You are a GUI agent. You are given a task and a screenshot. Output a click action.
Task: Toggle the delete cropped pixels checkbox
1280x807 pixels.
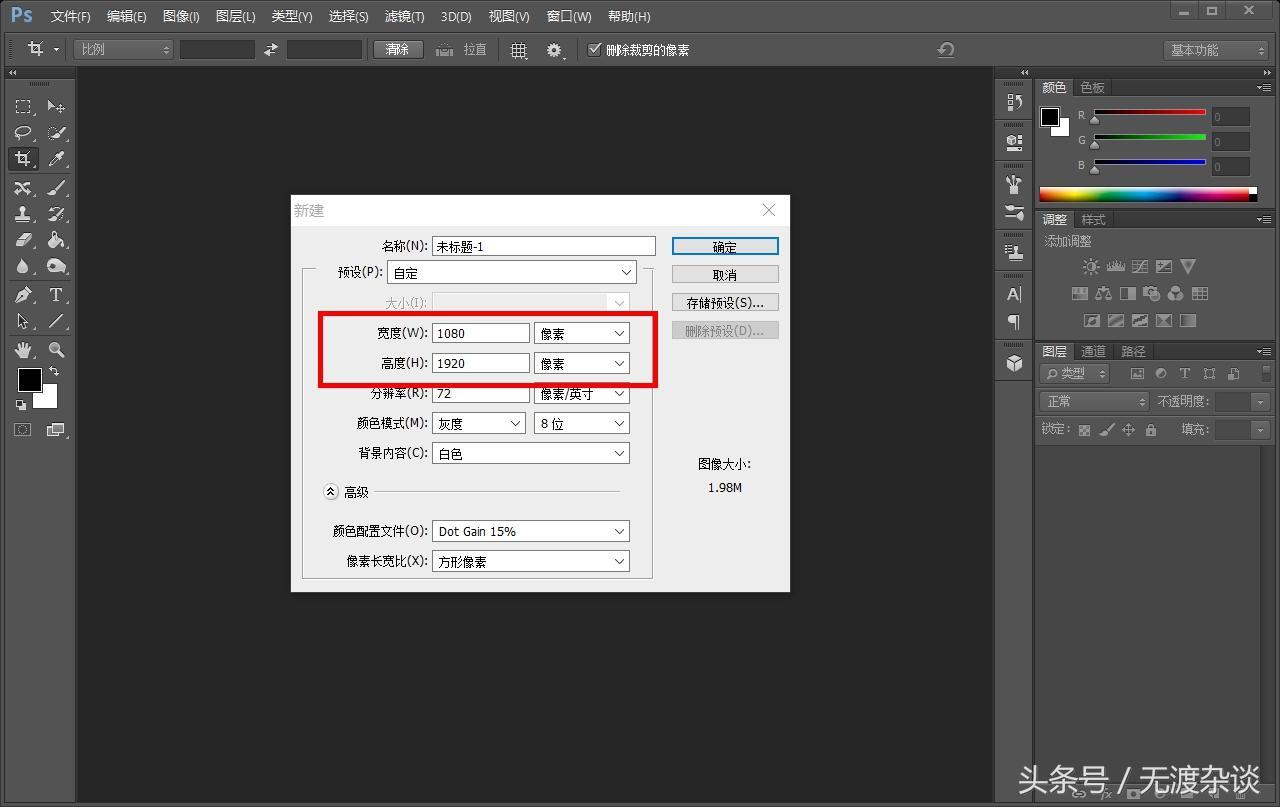595,49
